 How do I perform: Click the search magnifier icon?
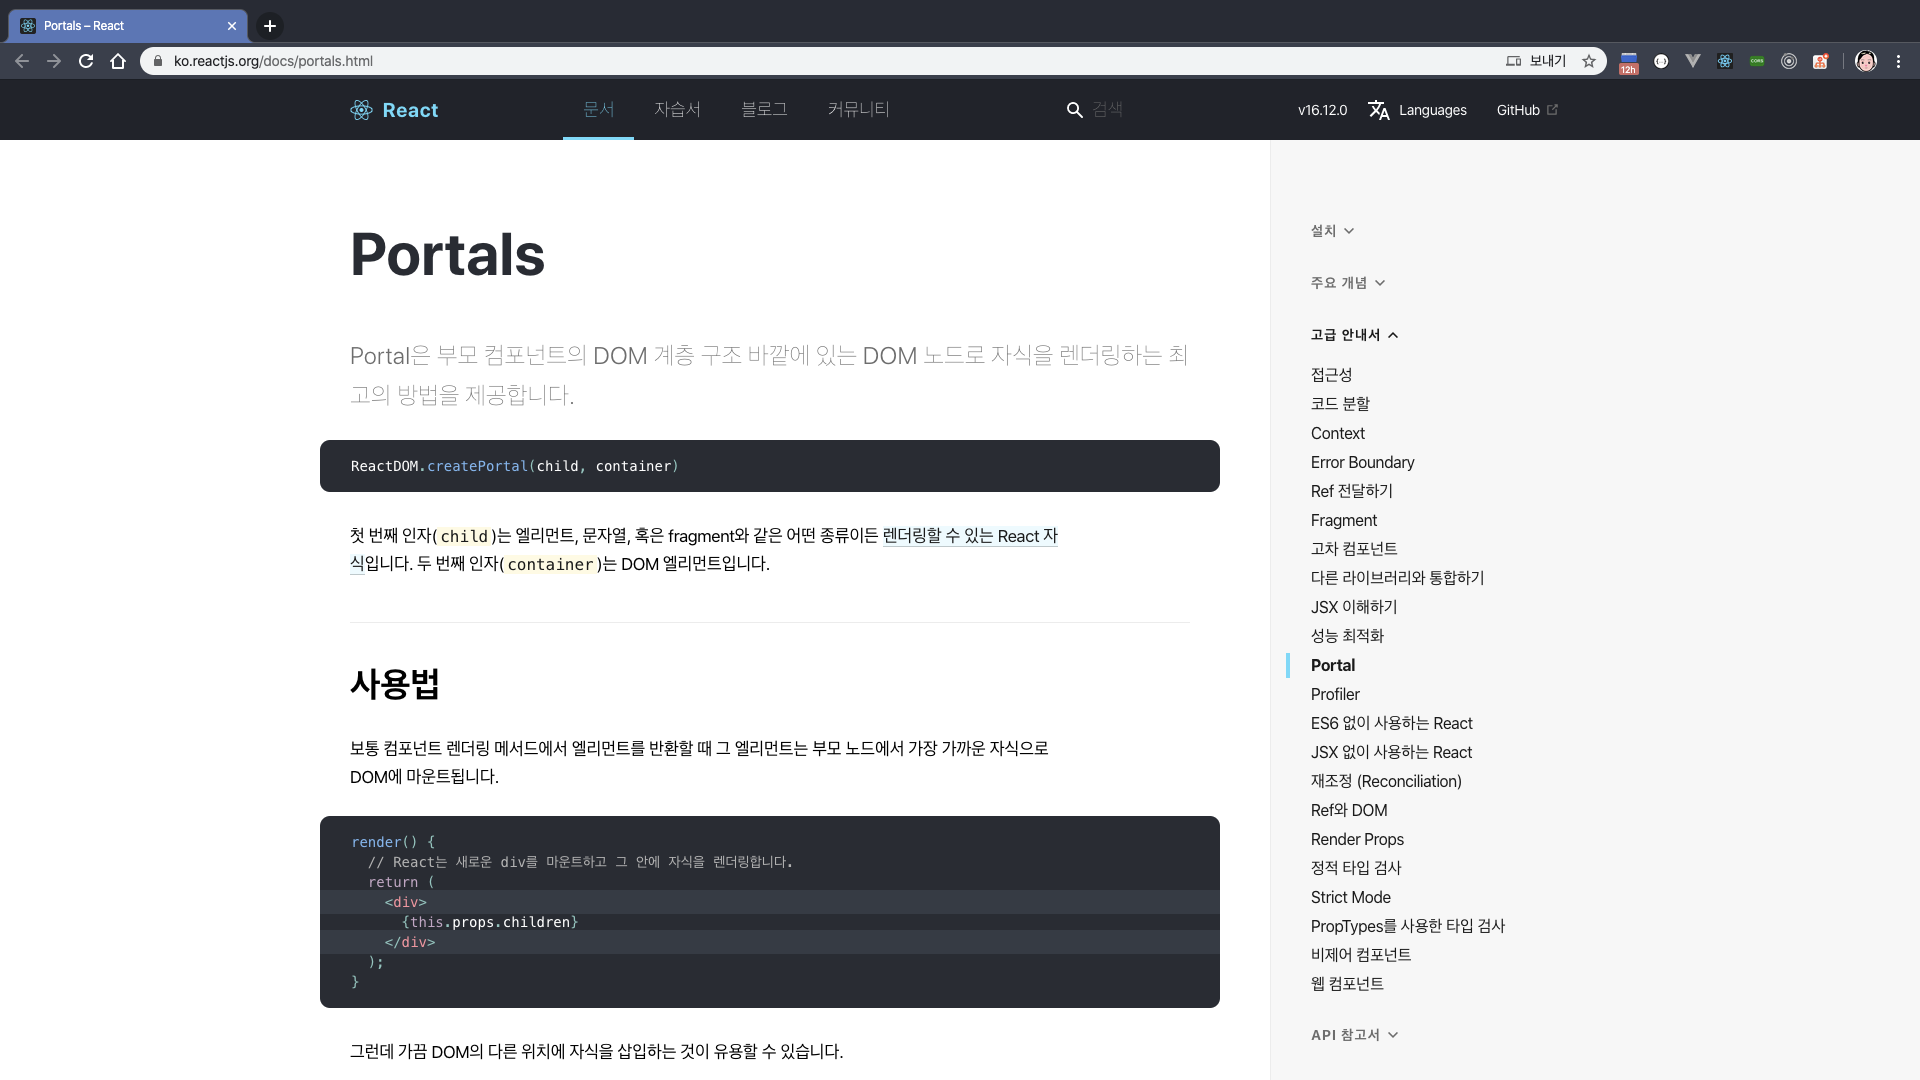(1074, 110)
